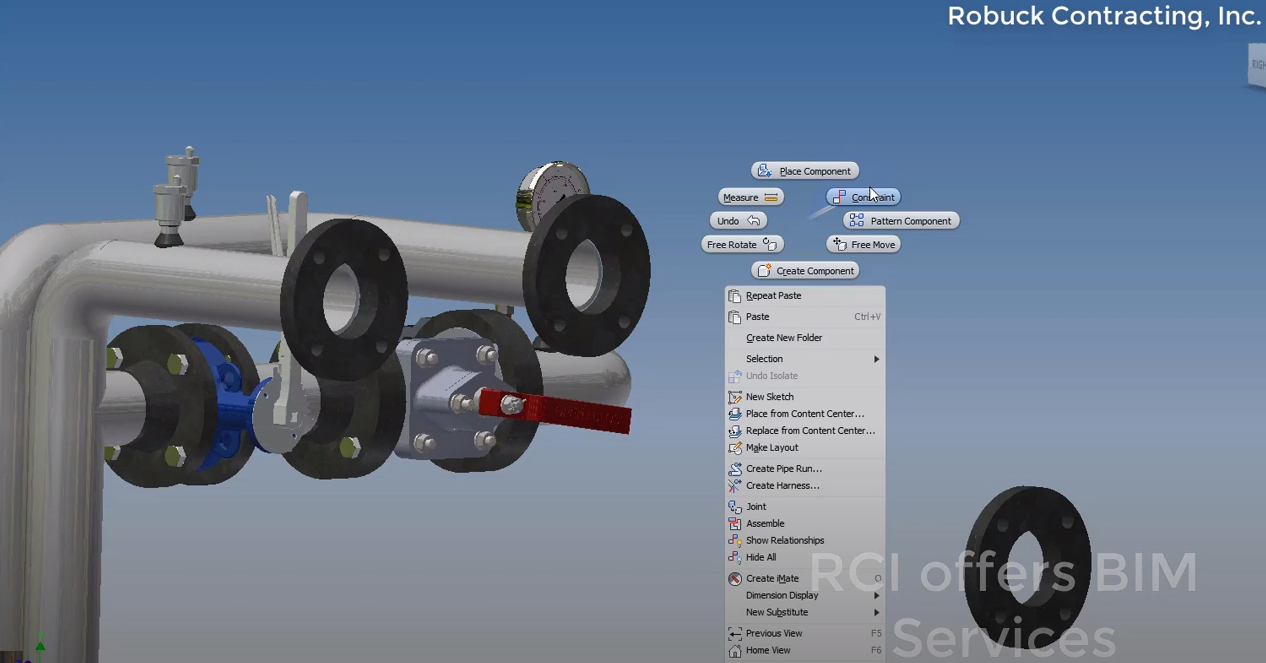Click the Make Layout icon
The width and height of the screenshot is (1266, 663).
735,448
